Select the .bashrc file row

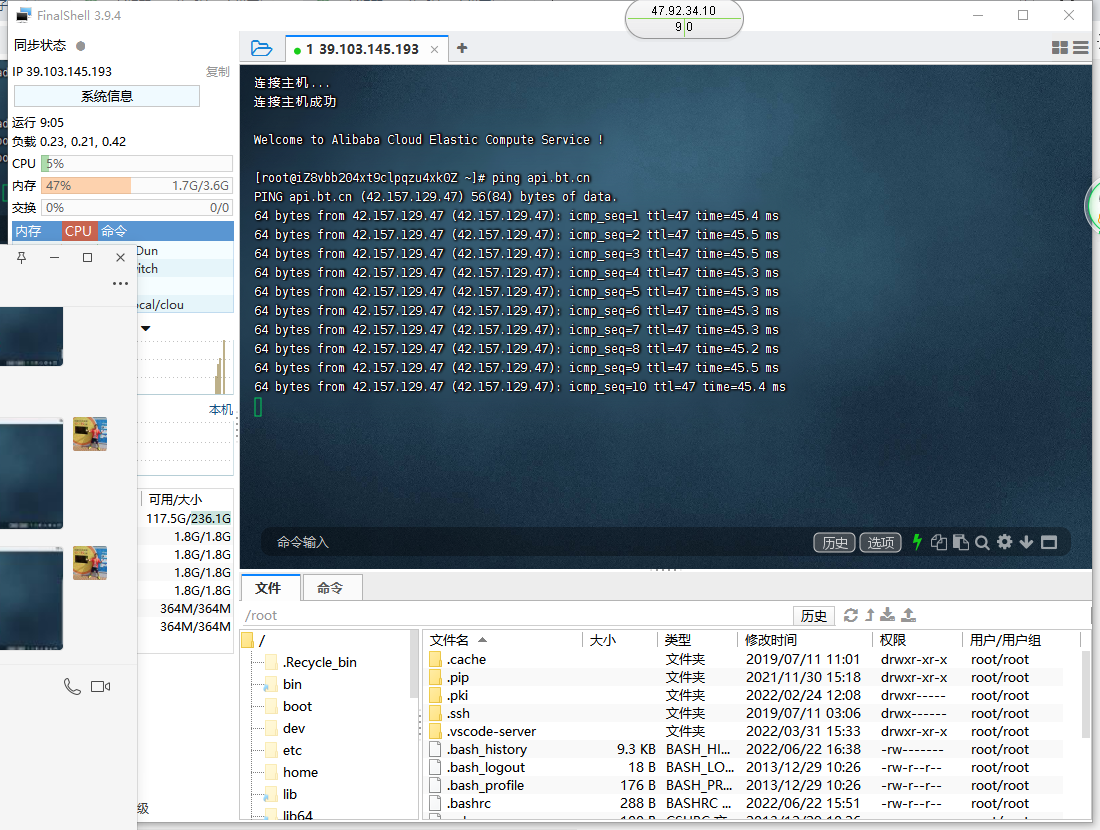[x=746, y=803]
